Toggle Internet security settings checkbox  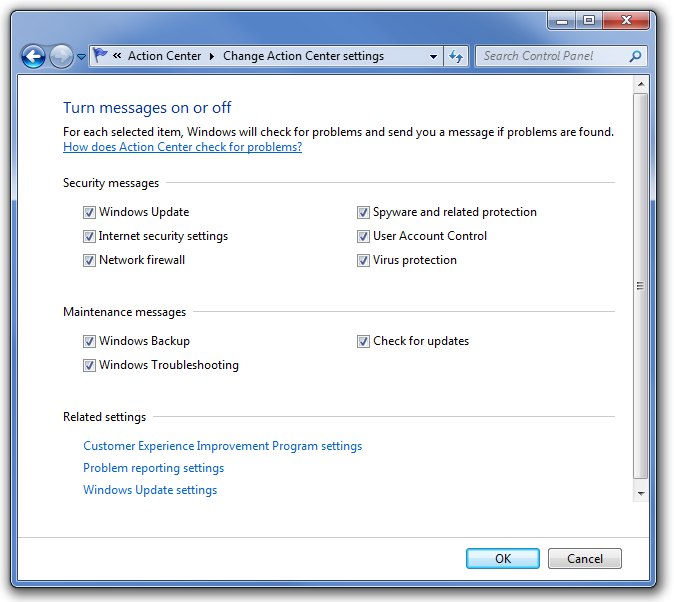click(x=89, y=236)
